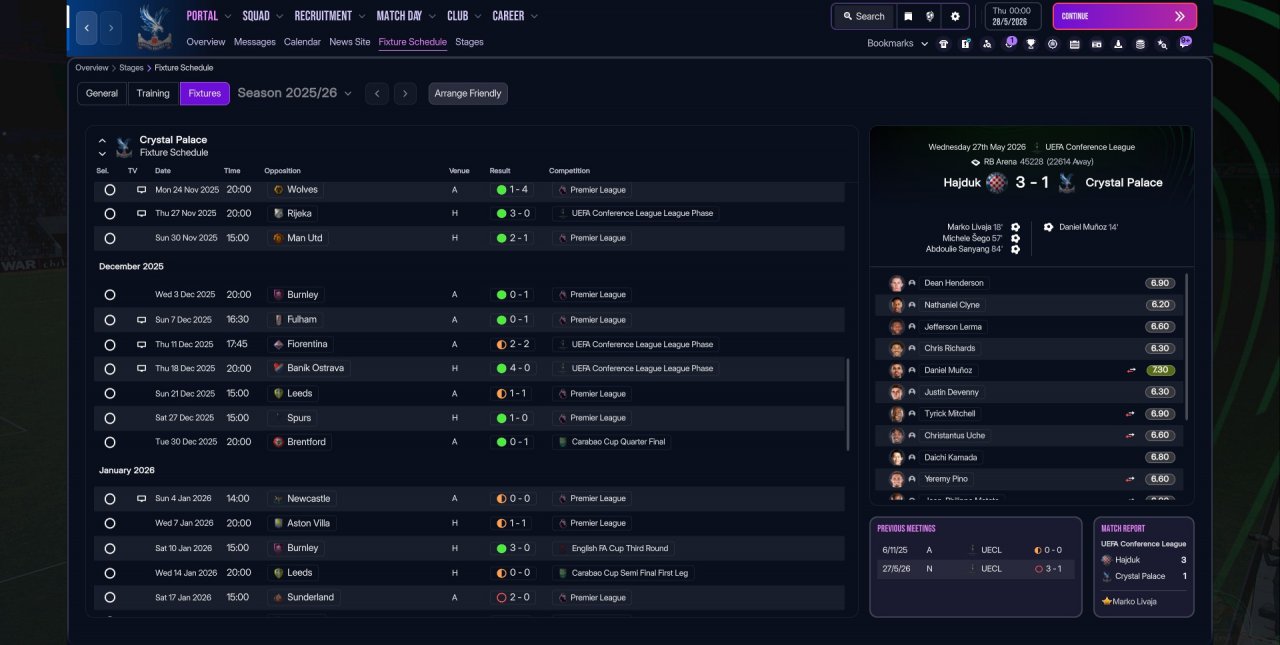
Task: Go to the Stages tab
Action: (x=469, y=42)
